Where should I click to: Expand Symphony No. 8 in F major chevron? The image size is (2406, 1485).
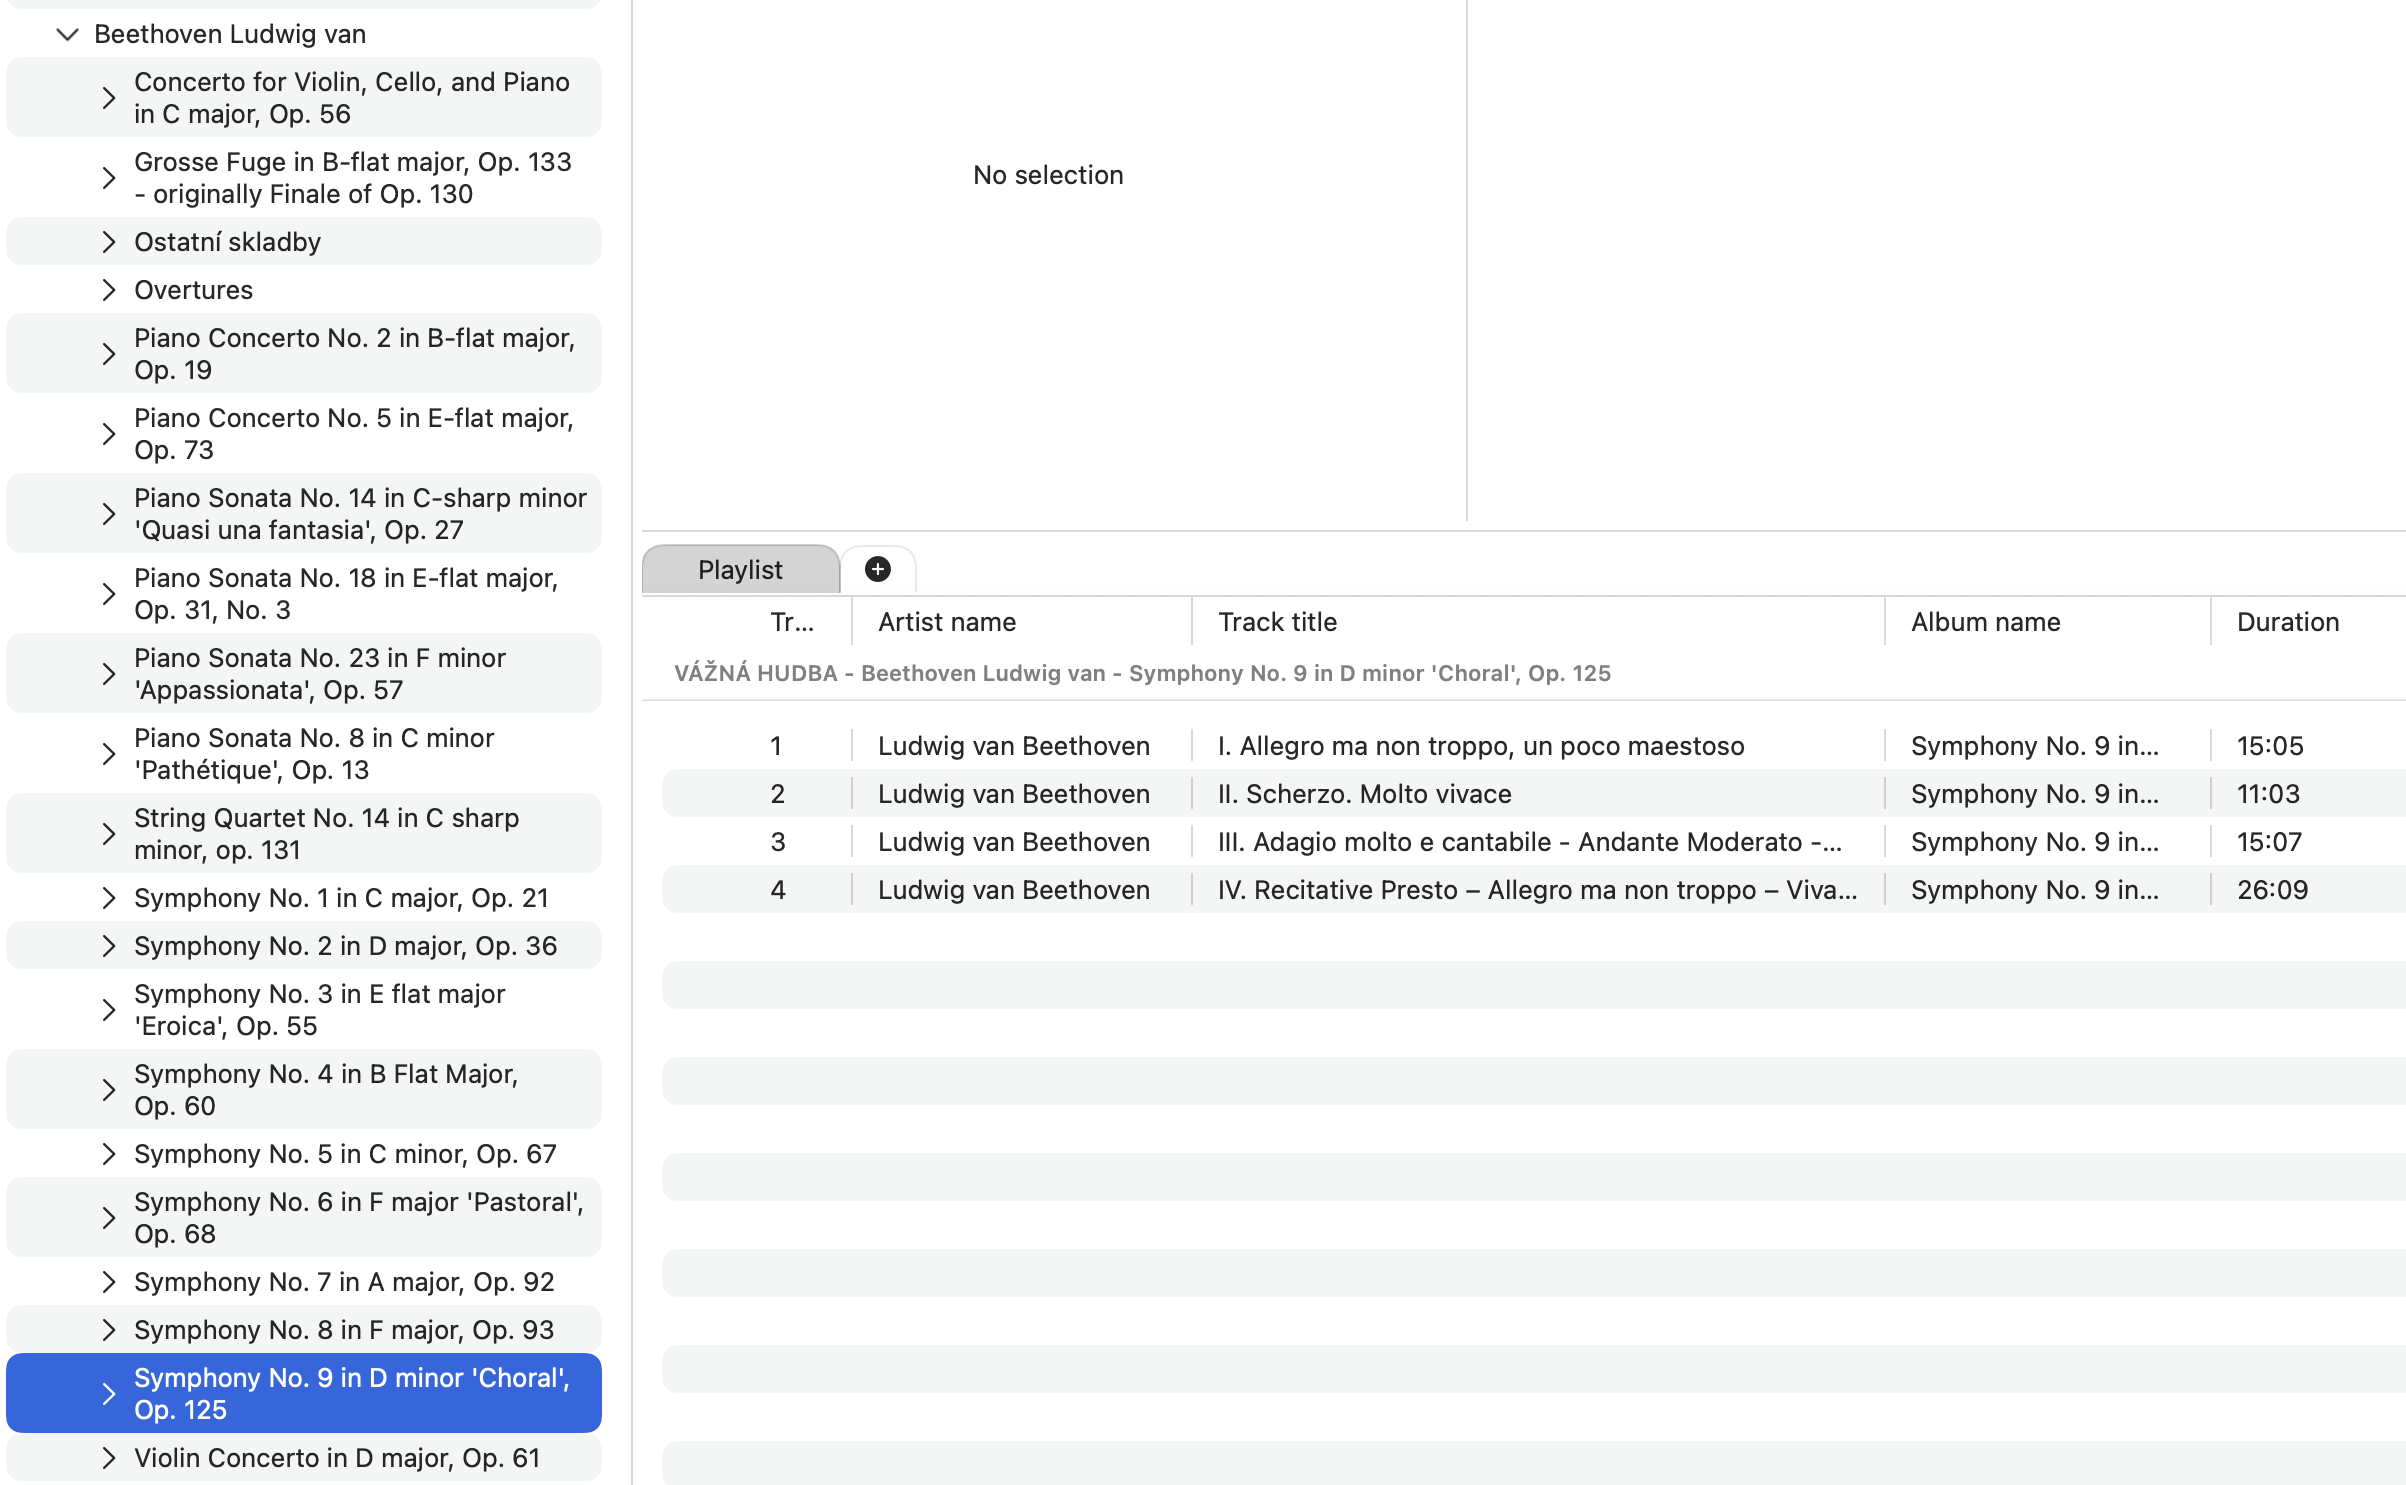[x=109, y=1330]
